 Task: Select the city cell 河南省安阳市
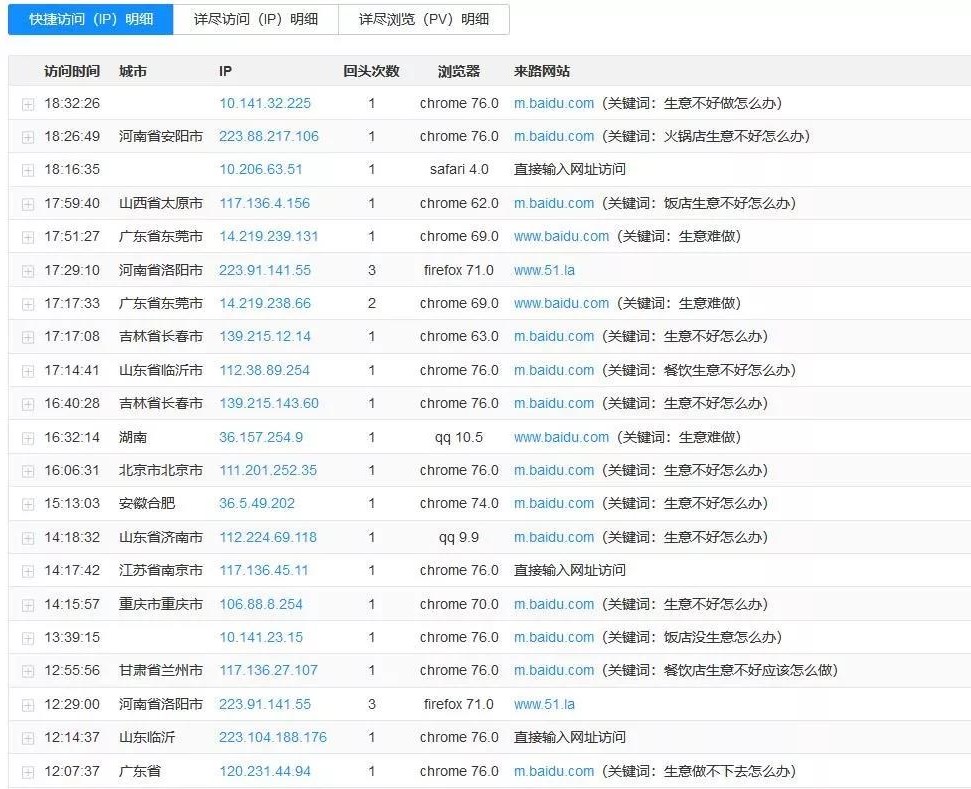pos(161,136)
